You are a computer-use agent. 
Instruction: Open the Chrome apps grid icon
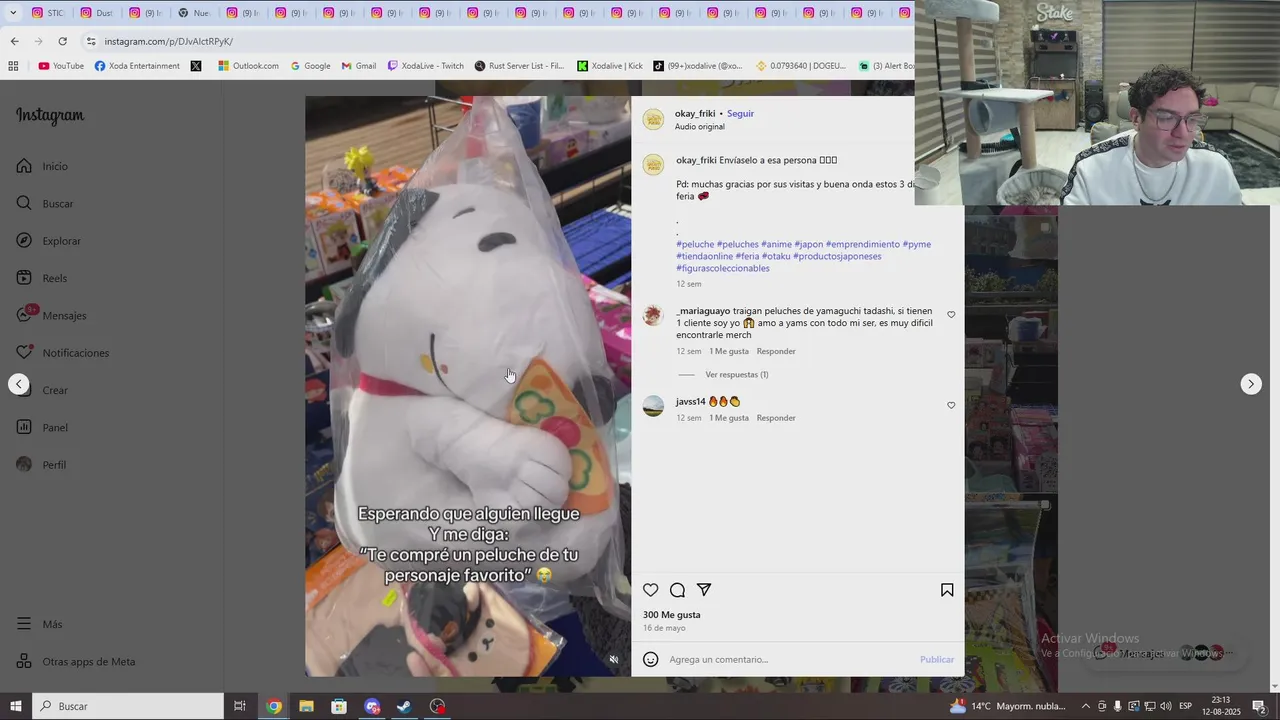tap(13, 66)
